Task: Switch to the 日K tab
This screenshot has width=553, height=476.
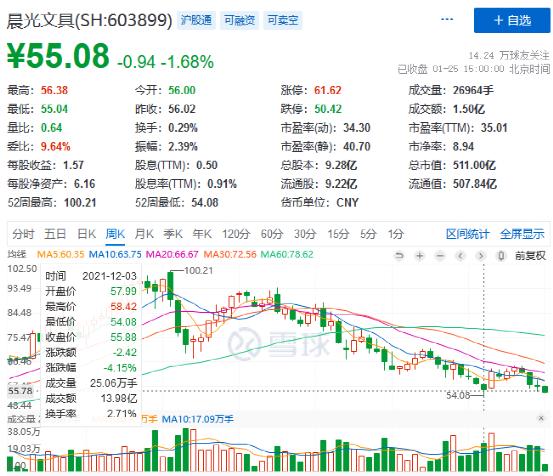Action: pyautogui.click(x=86, y=234)
